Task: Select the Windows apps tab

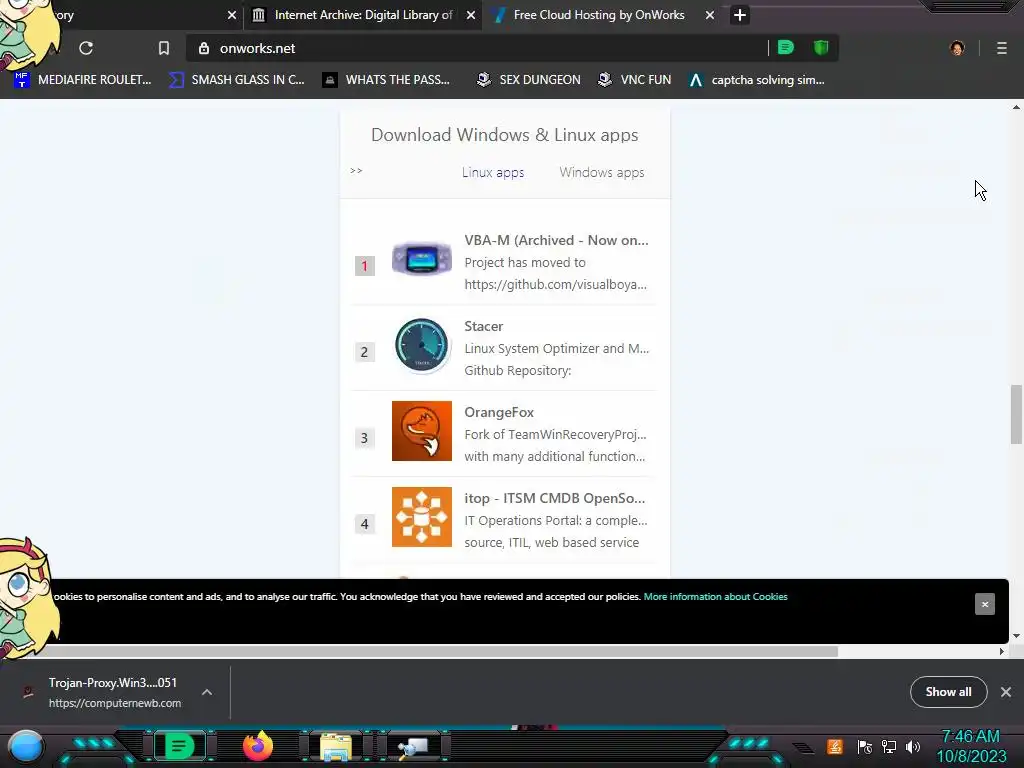Action: click(601, 172)
